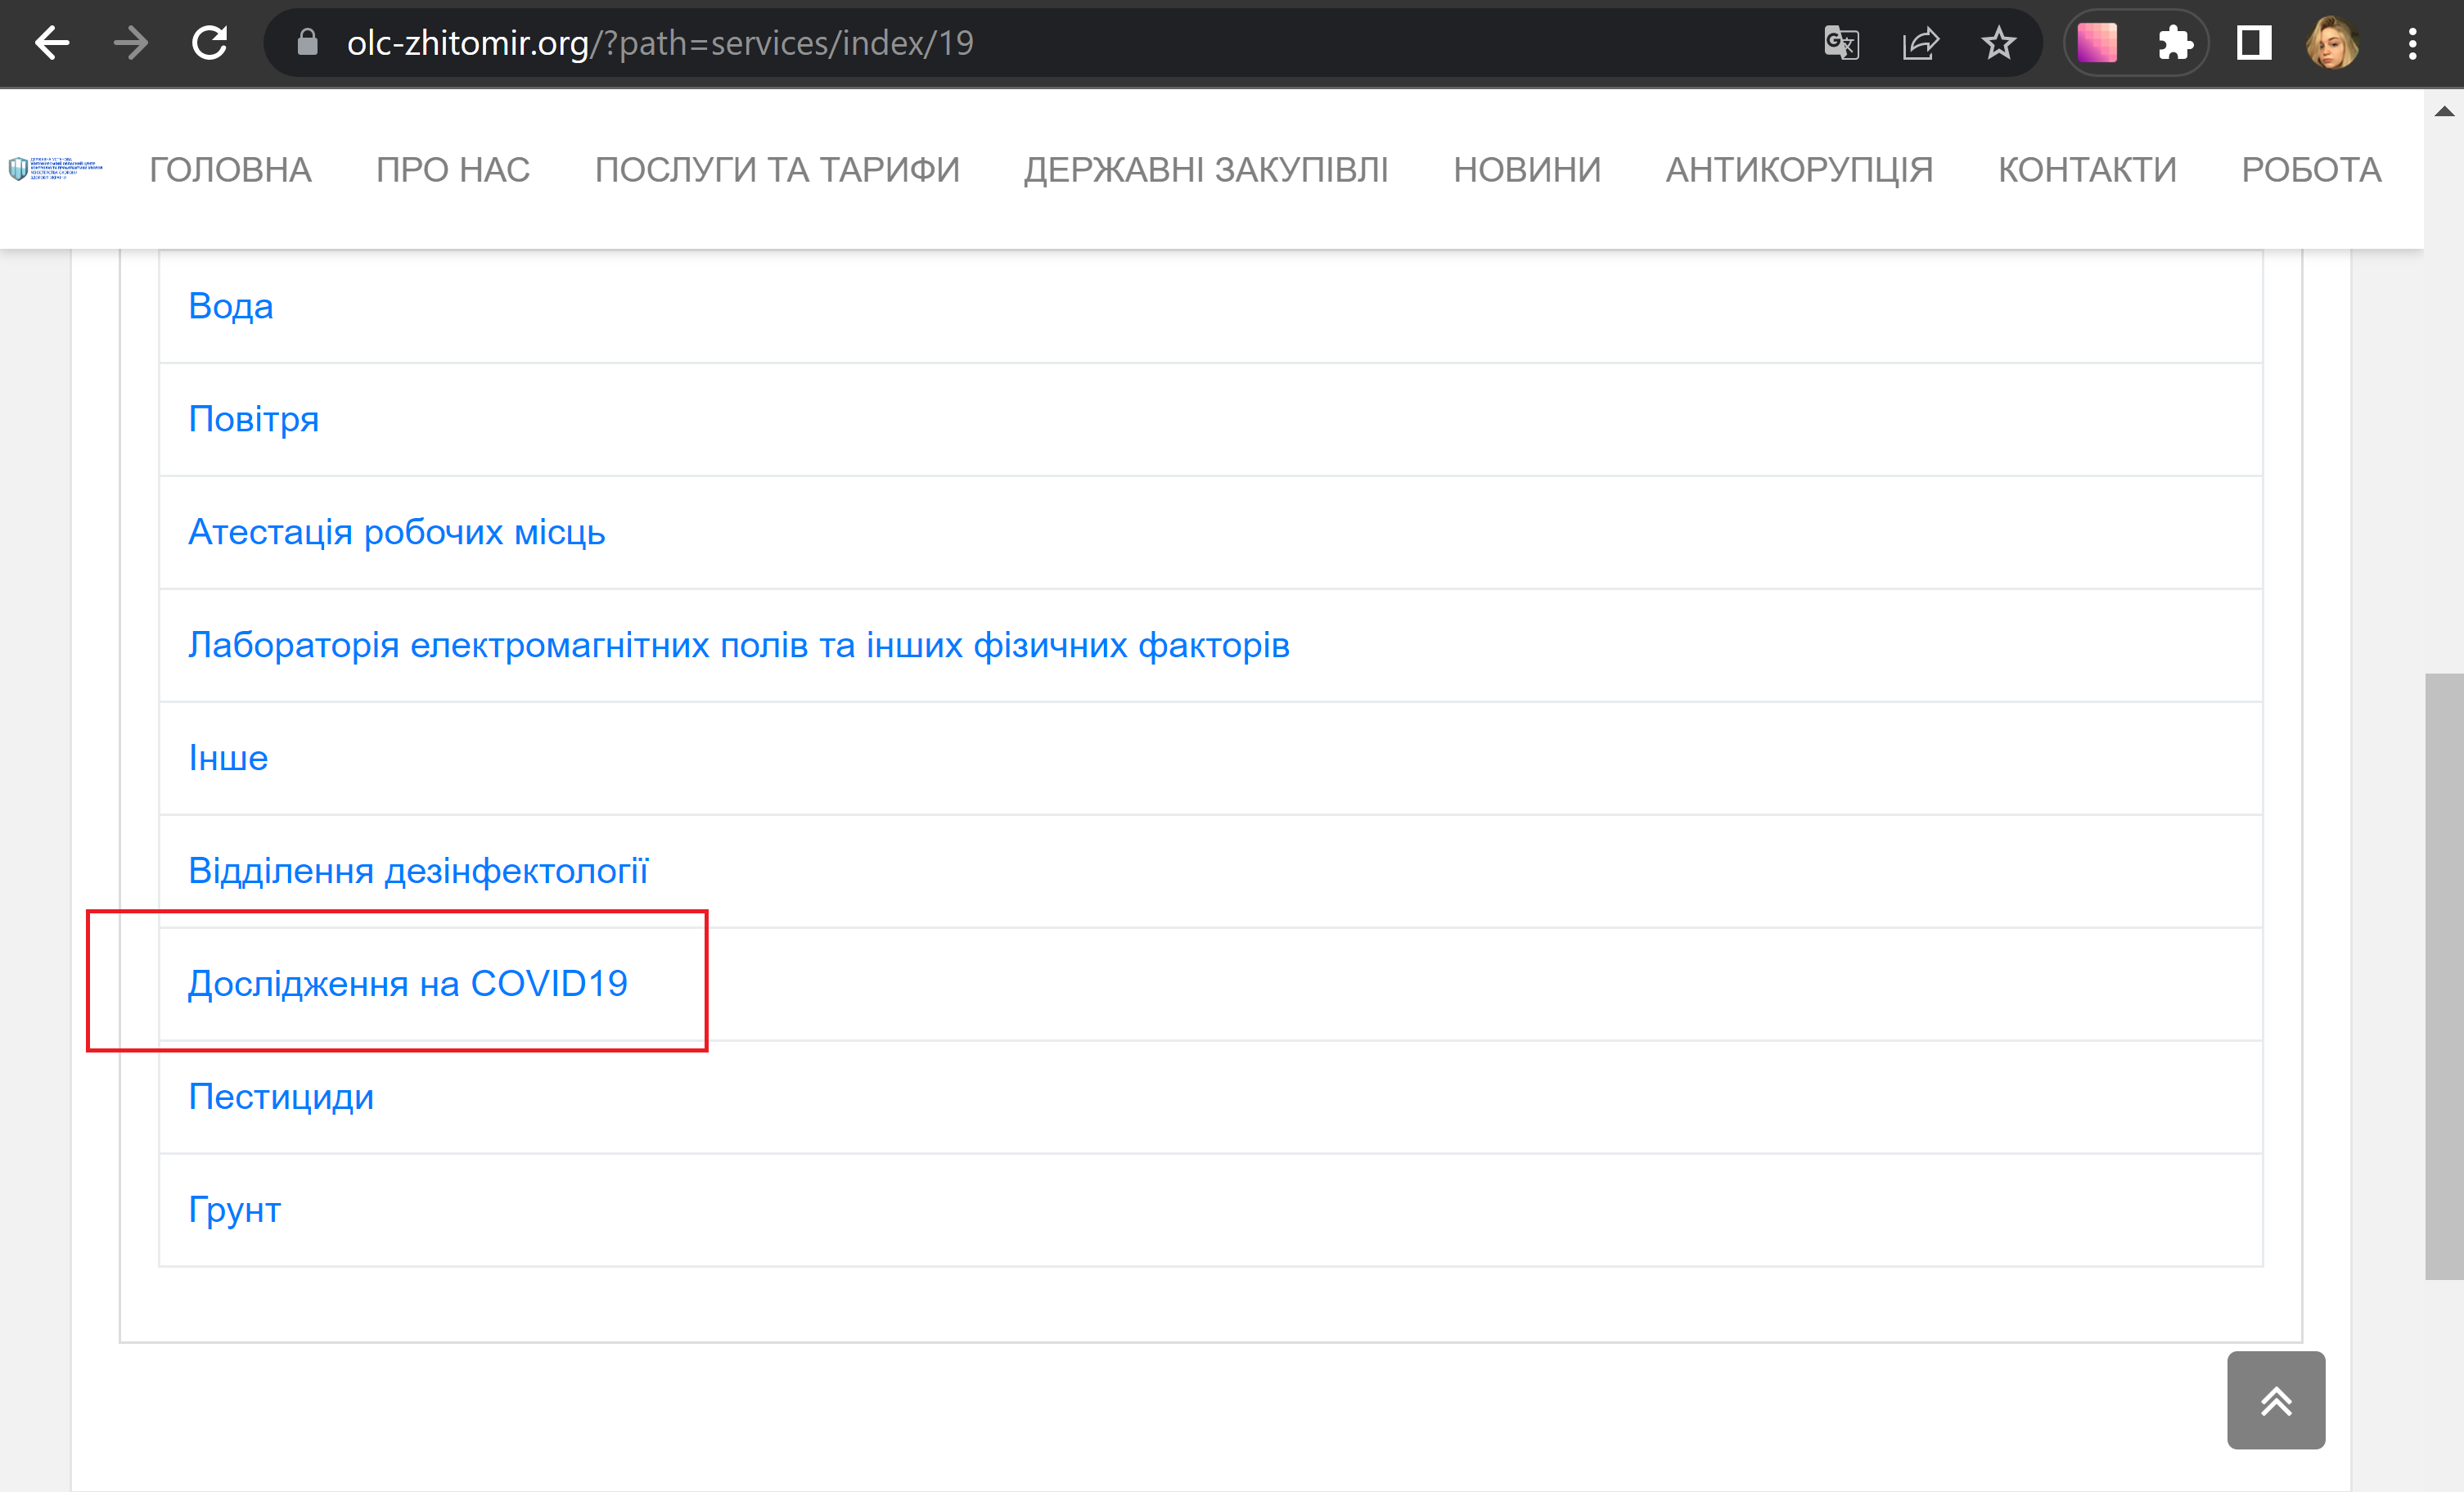The width and height of the screenshot is (2464, 1492).
Task: Bookmark this page with star icon
Action: (1998, 43)
